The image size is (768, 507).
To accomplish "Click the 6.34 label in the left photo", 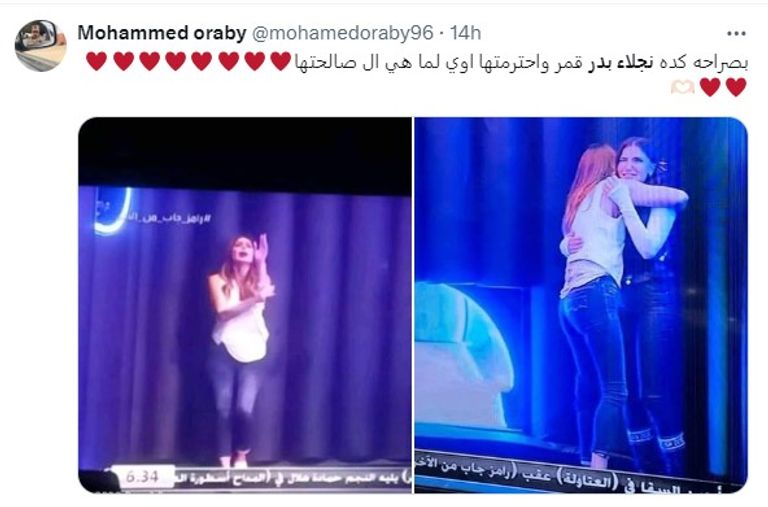I will click(x=142, y=476).
